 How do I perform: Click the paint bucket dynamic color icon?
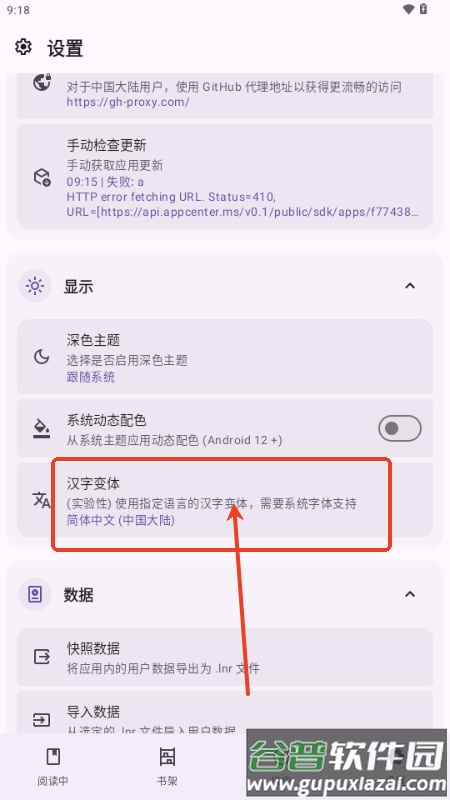pyautogui.click(x=41, y=429)
